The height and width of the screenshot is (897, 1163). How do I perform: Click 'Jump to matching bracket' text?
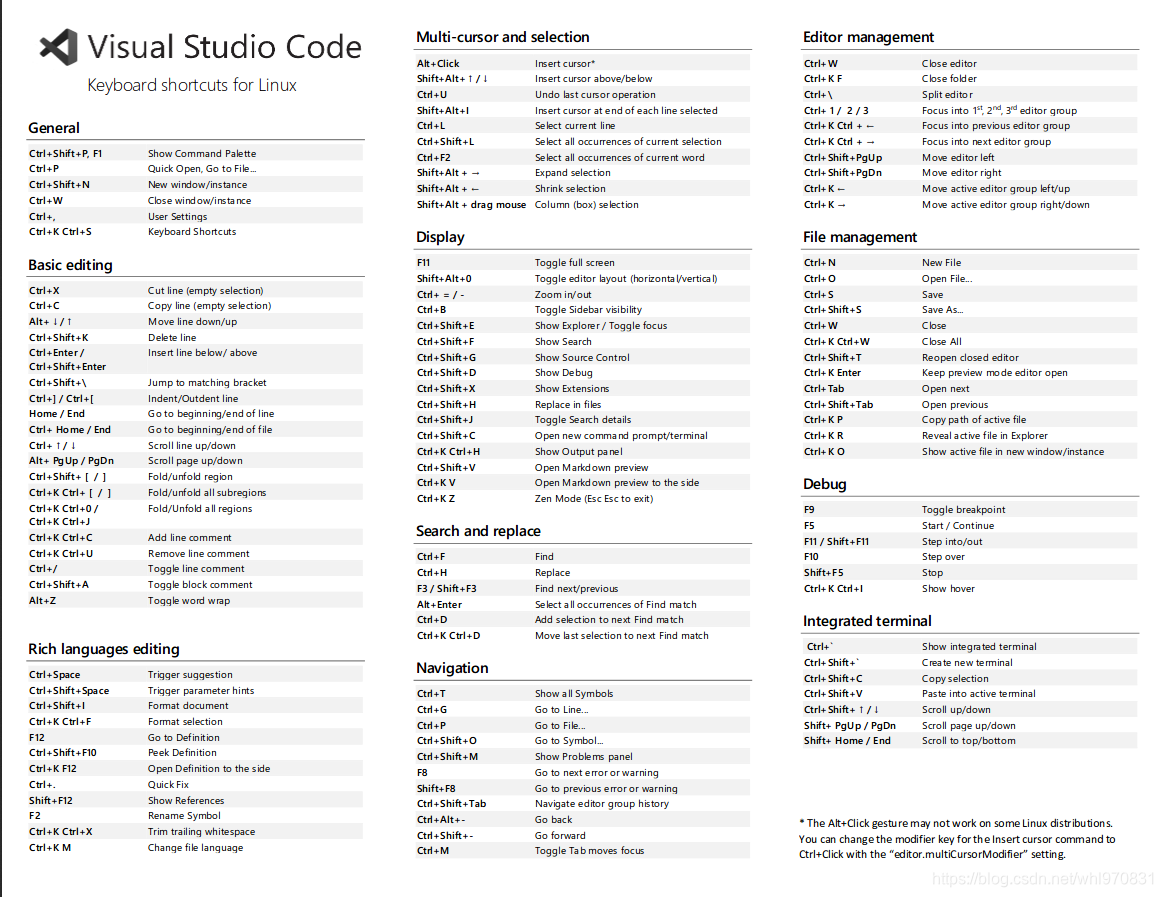pyautogui.click(x=207, y=383)
